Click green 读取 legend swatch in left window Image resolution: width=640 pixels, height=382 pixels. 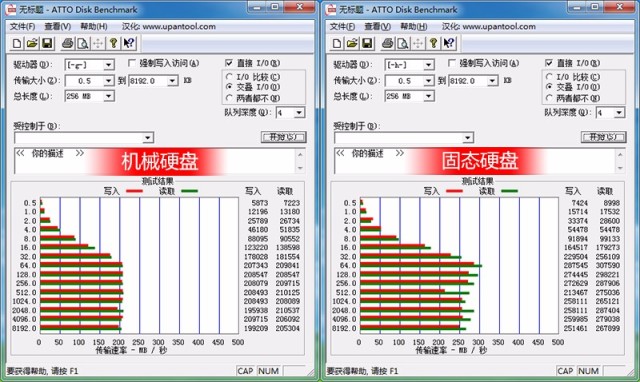tap(189, 191)
